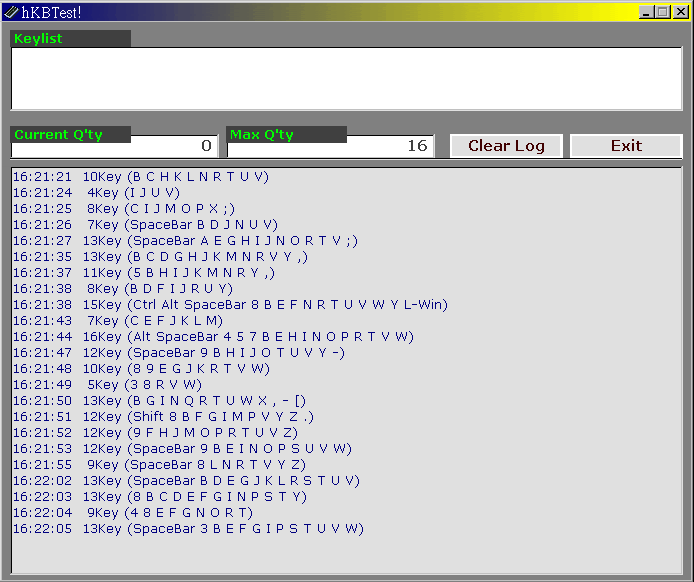Click inside the Keylist text box
Screen dimensions: 694x582
tap(347, 78)
